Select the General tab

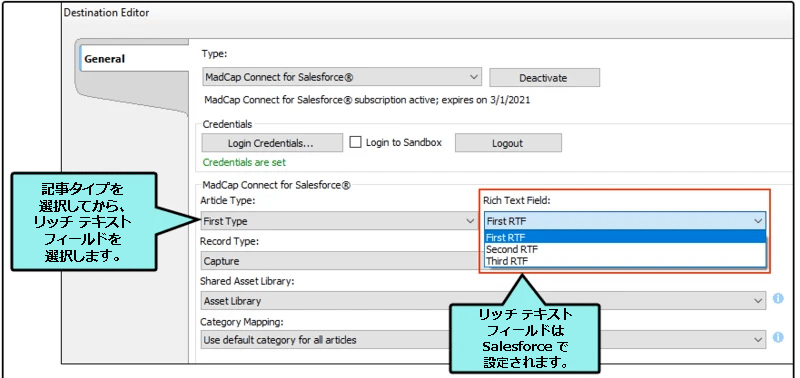[104, 59]
